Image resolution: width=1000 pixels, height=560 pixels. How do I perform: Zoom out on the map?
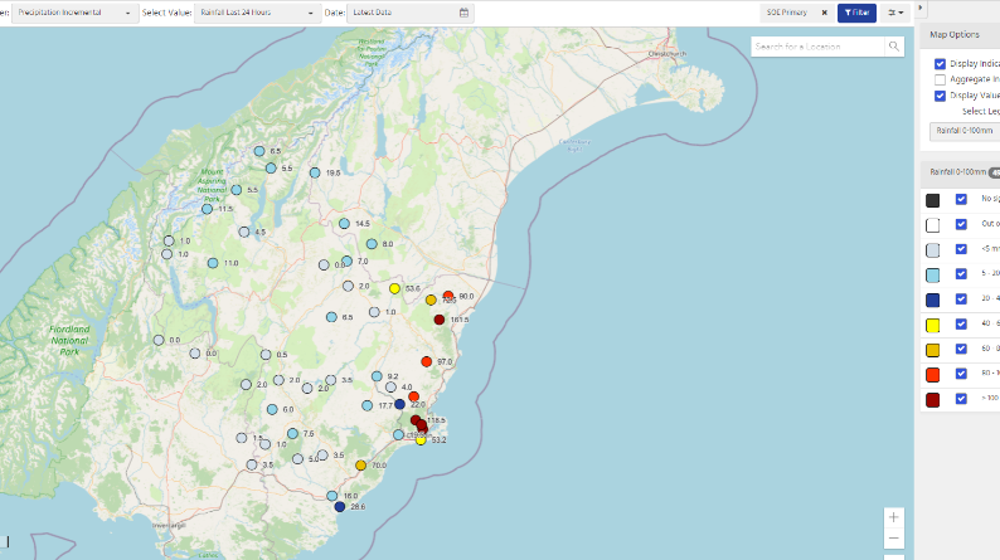[x=894, y=540]
